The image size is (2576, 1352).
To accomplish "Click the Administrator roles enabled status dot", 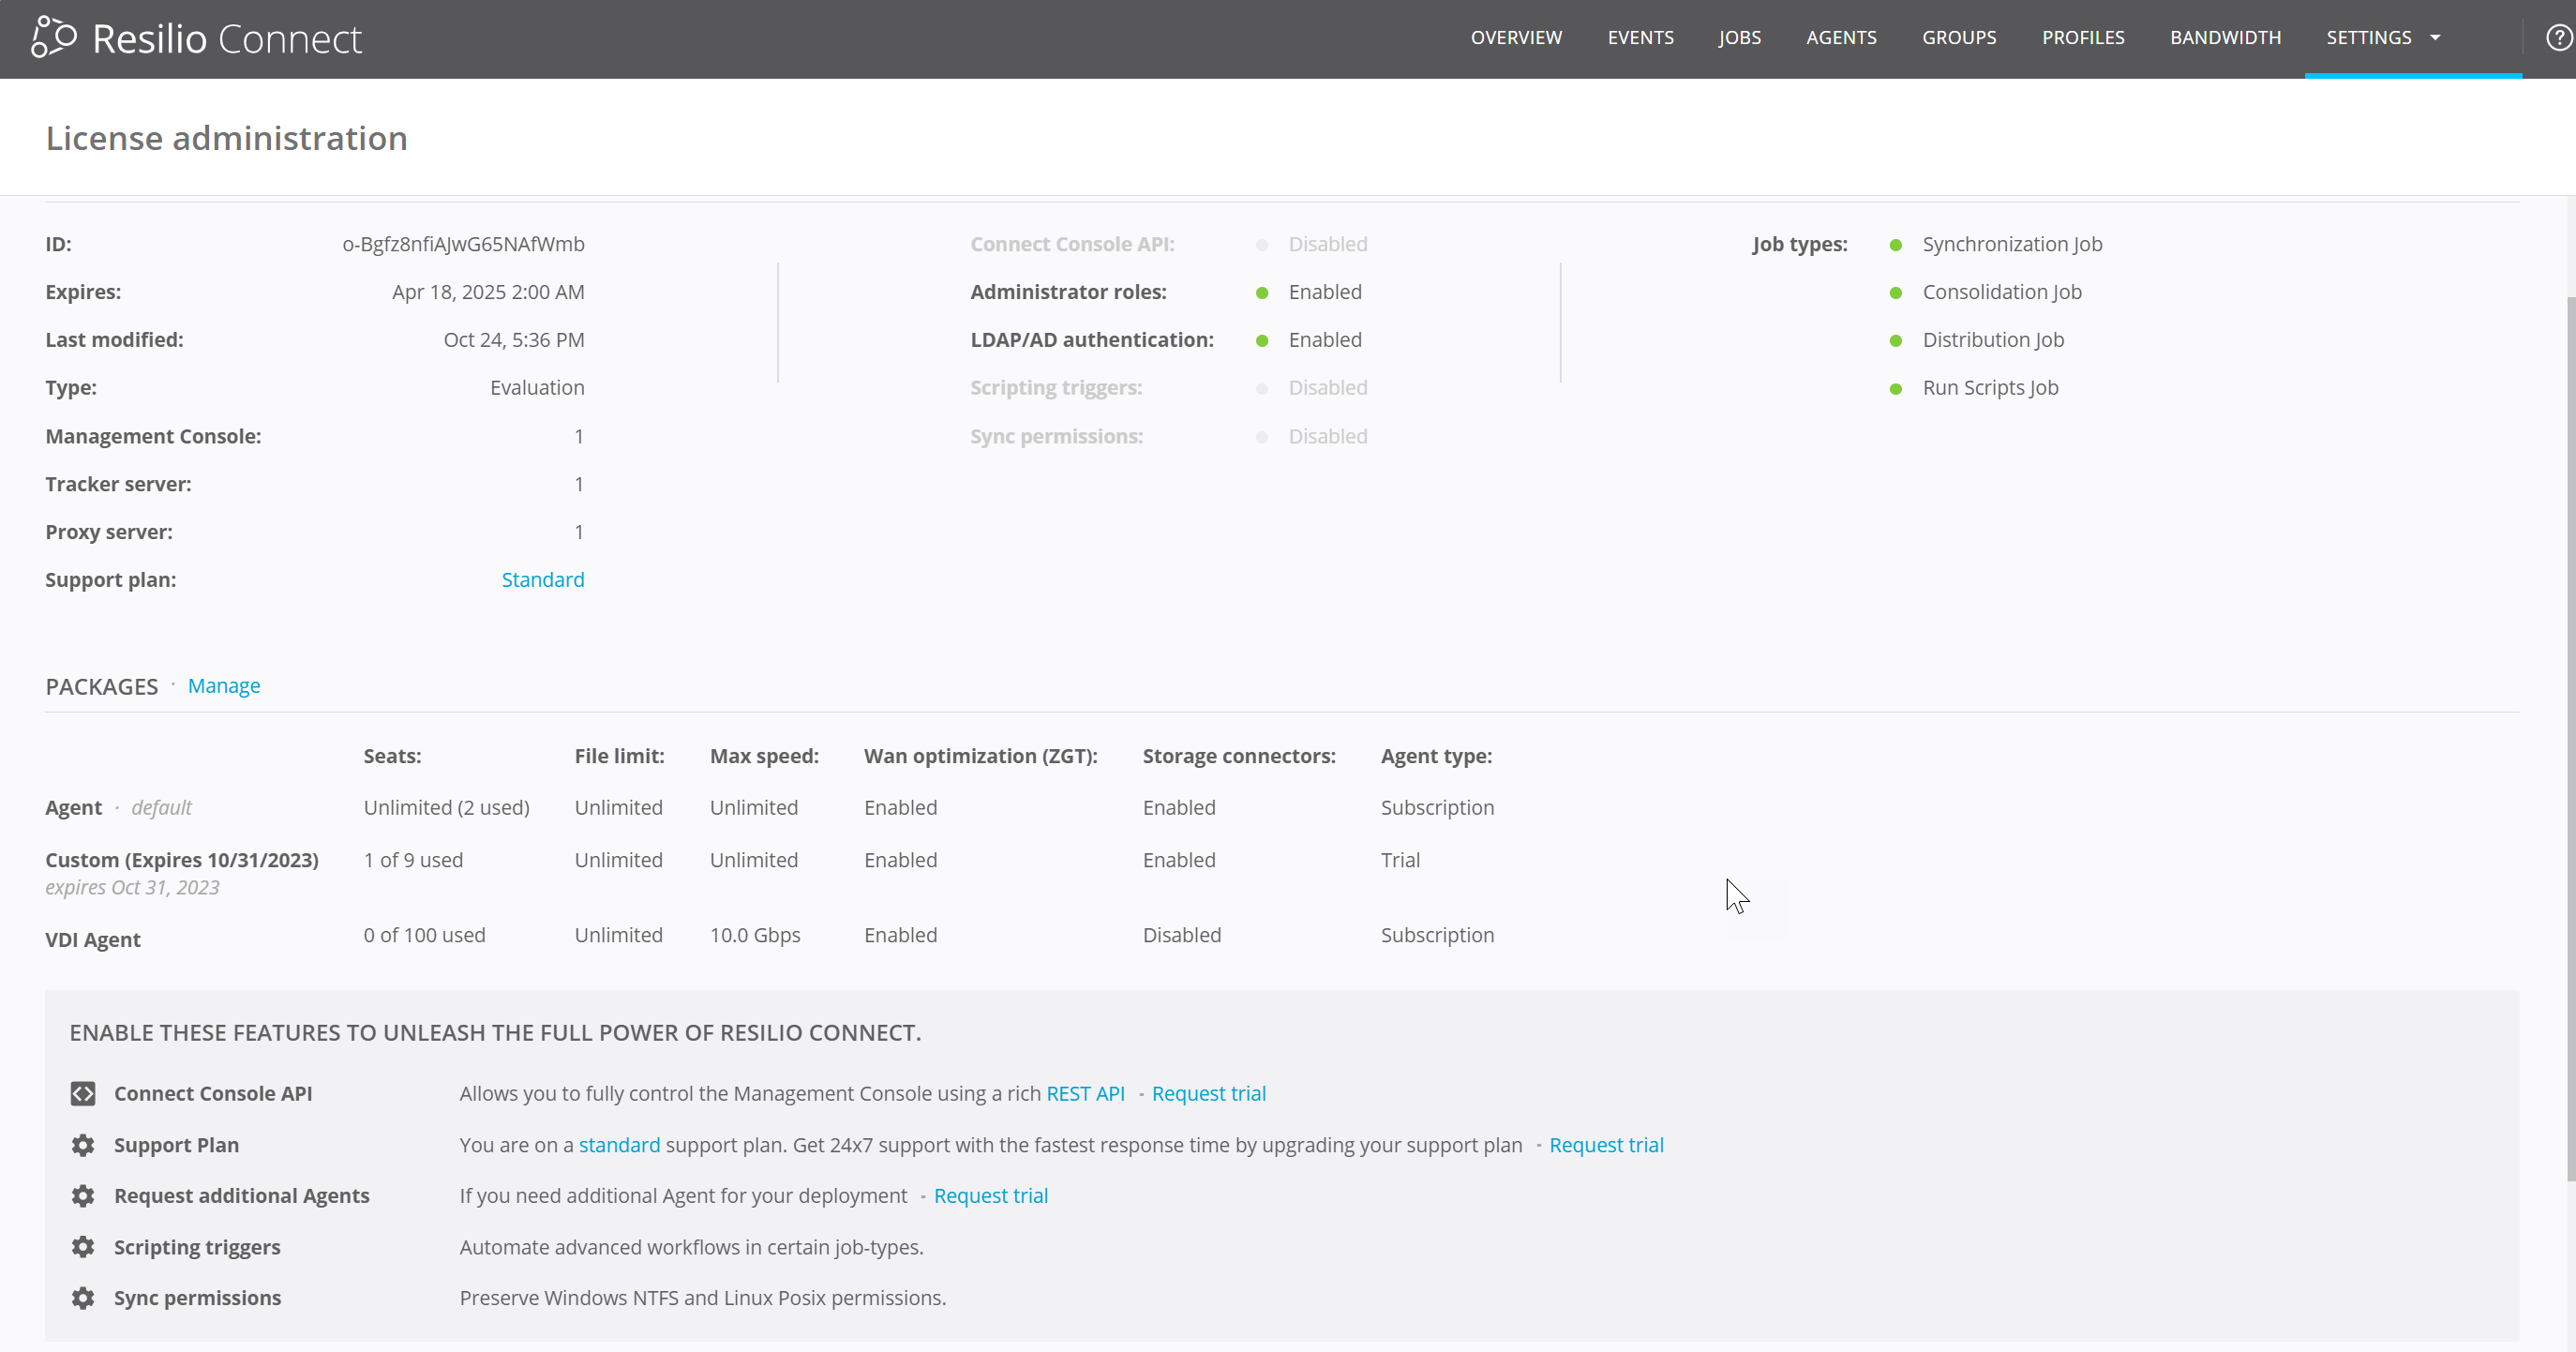I will 1262,293.
